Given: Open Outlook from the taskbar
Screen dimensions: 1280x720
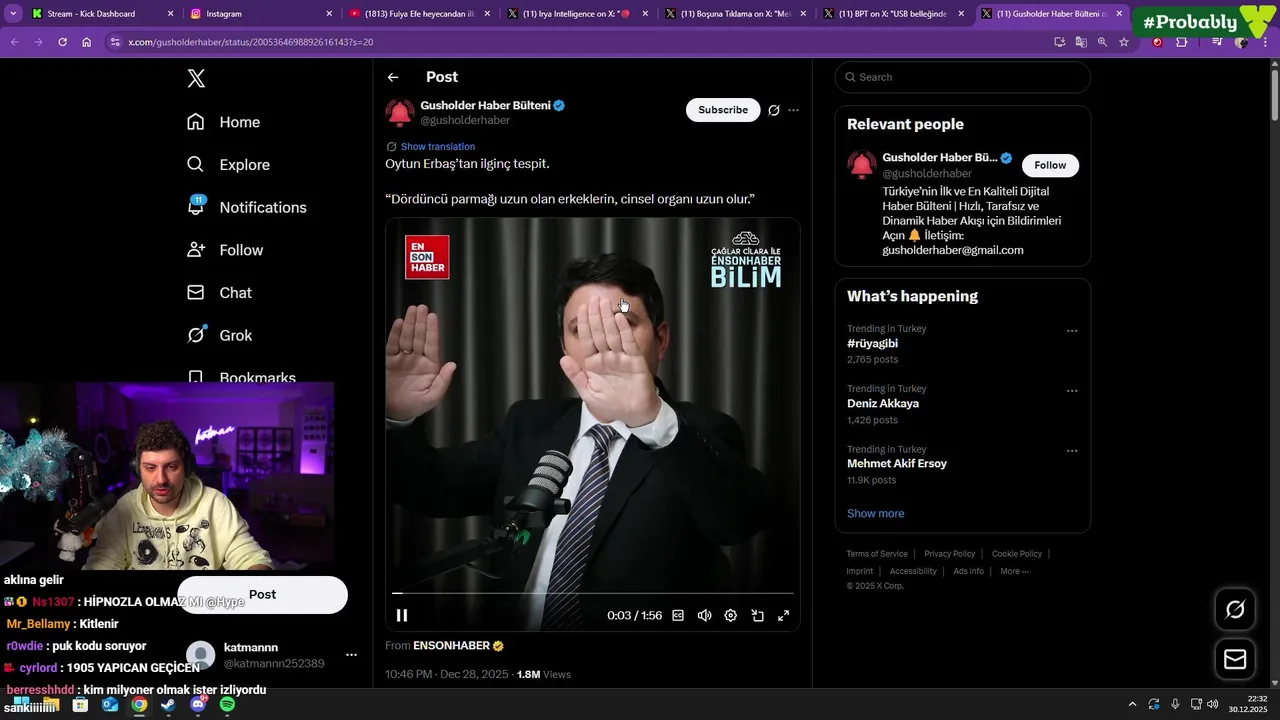Looking at the screenshot, I should pyautogui.click(x=110, y=705).
